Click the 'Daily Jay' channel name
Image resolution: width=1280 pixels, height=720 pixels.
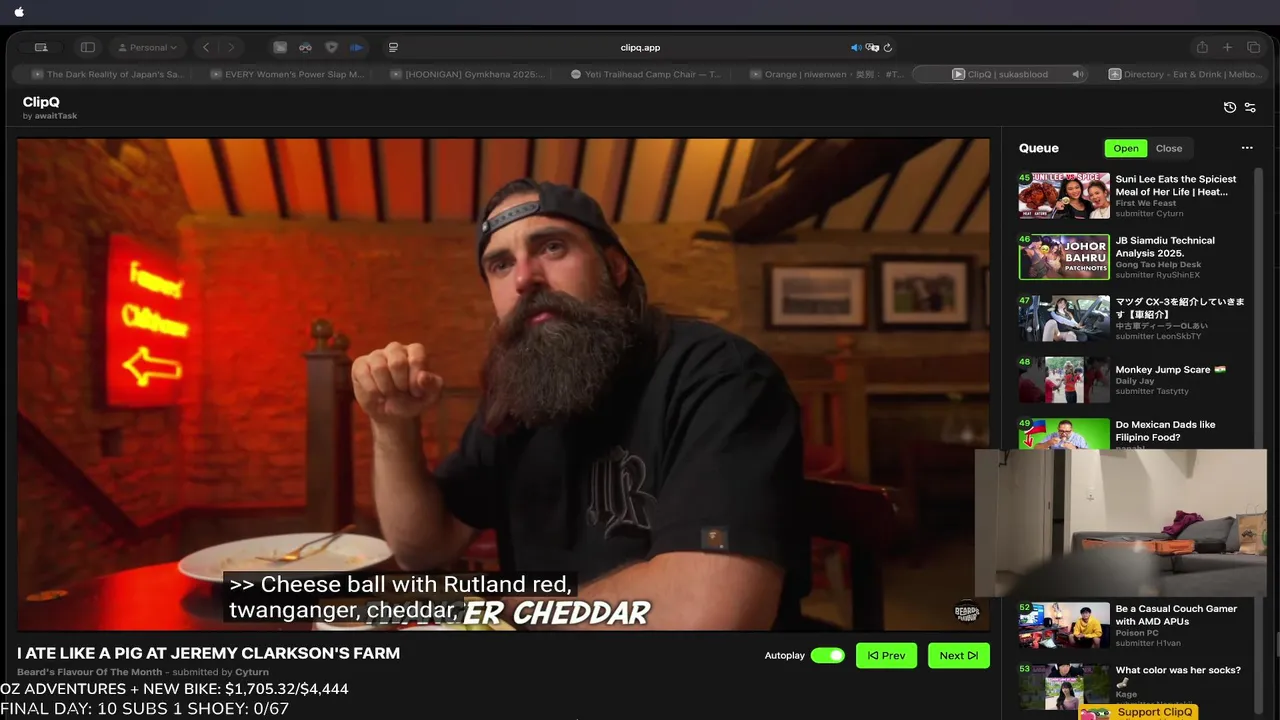(x=1135, y=381)
